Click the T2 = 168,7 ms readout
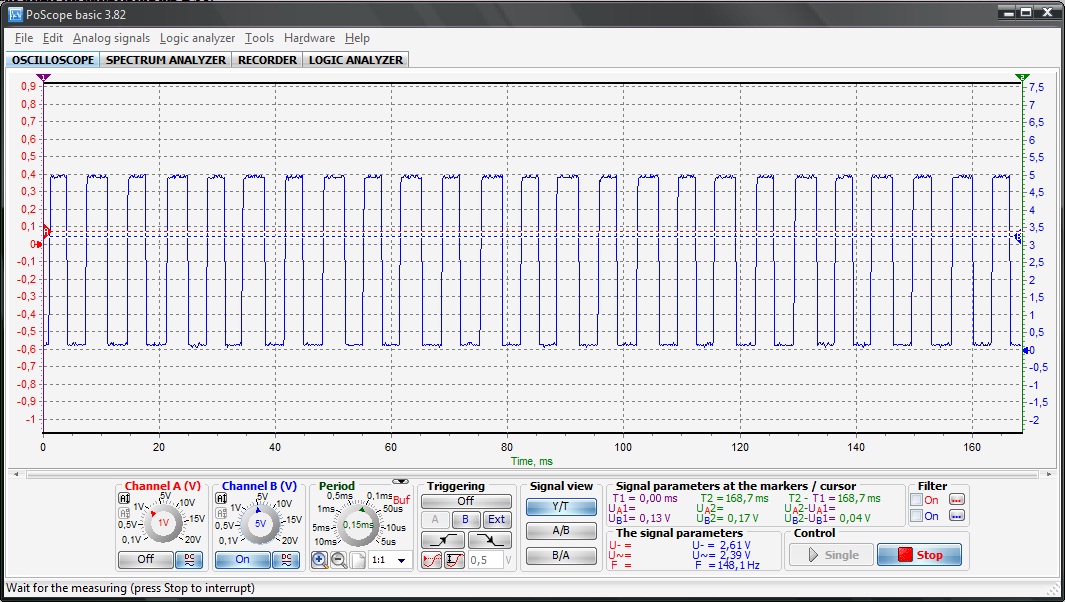The height and width of the screenshot is (602, 1065). click(x=735, y=498)
